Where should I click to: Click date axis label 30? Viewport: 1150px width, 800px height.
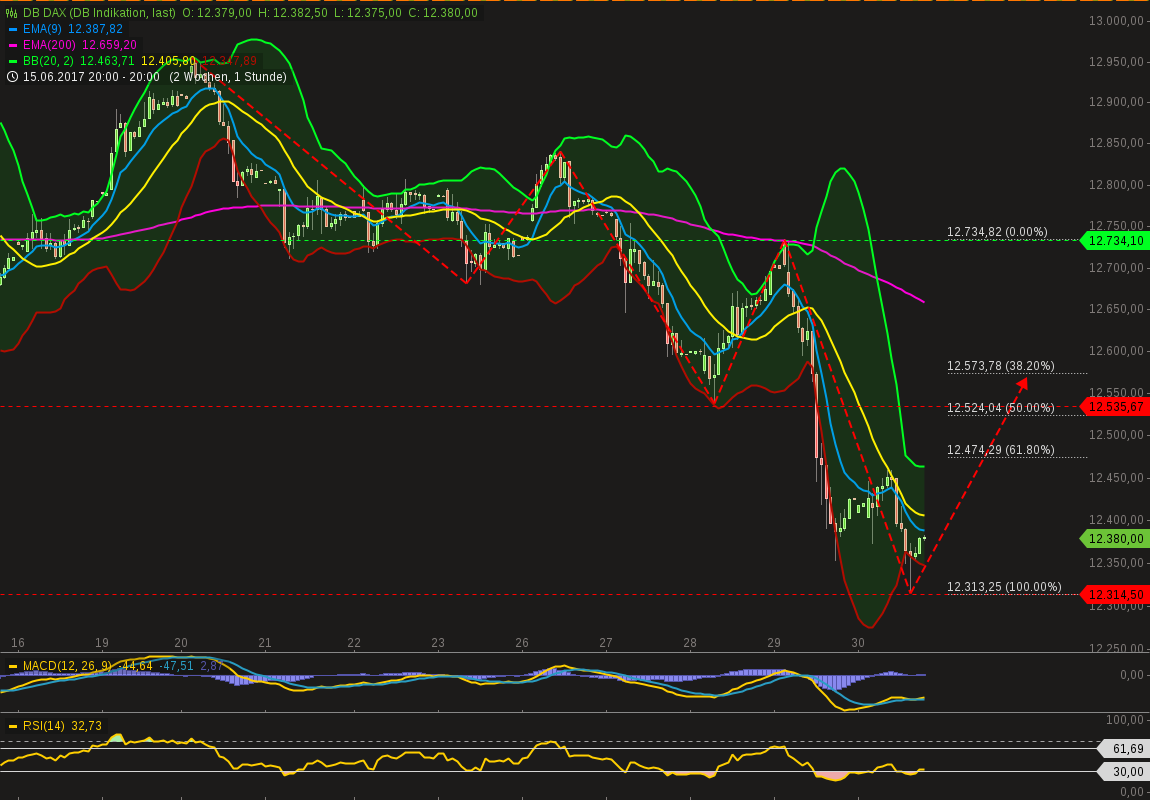858,643
